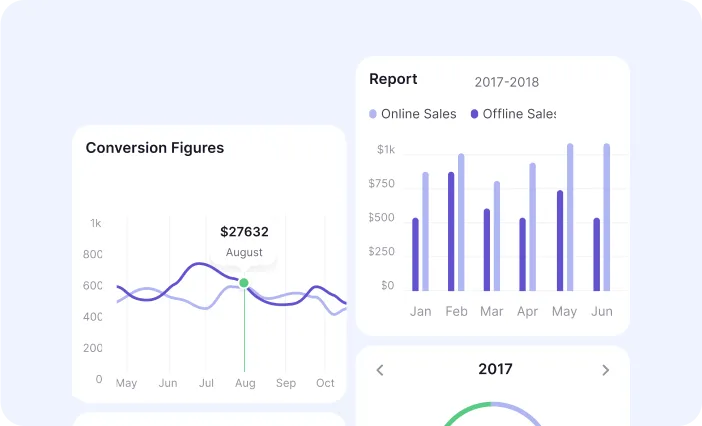Click Jun label on Report chart axis

602,311
